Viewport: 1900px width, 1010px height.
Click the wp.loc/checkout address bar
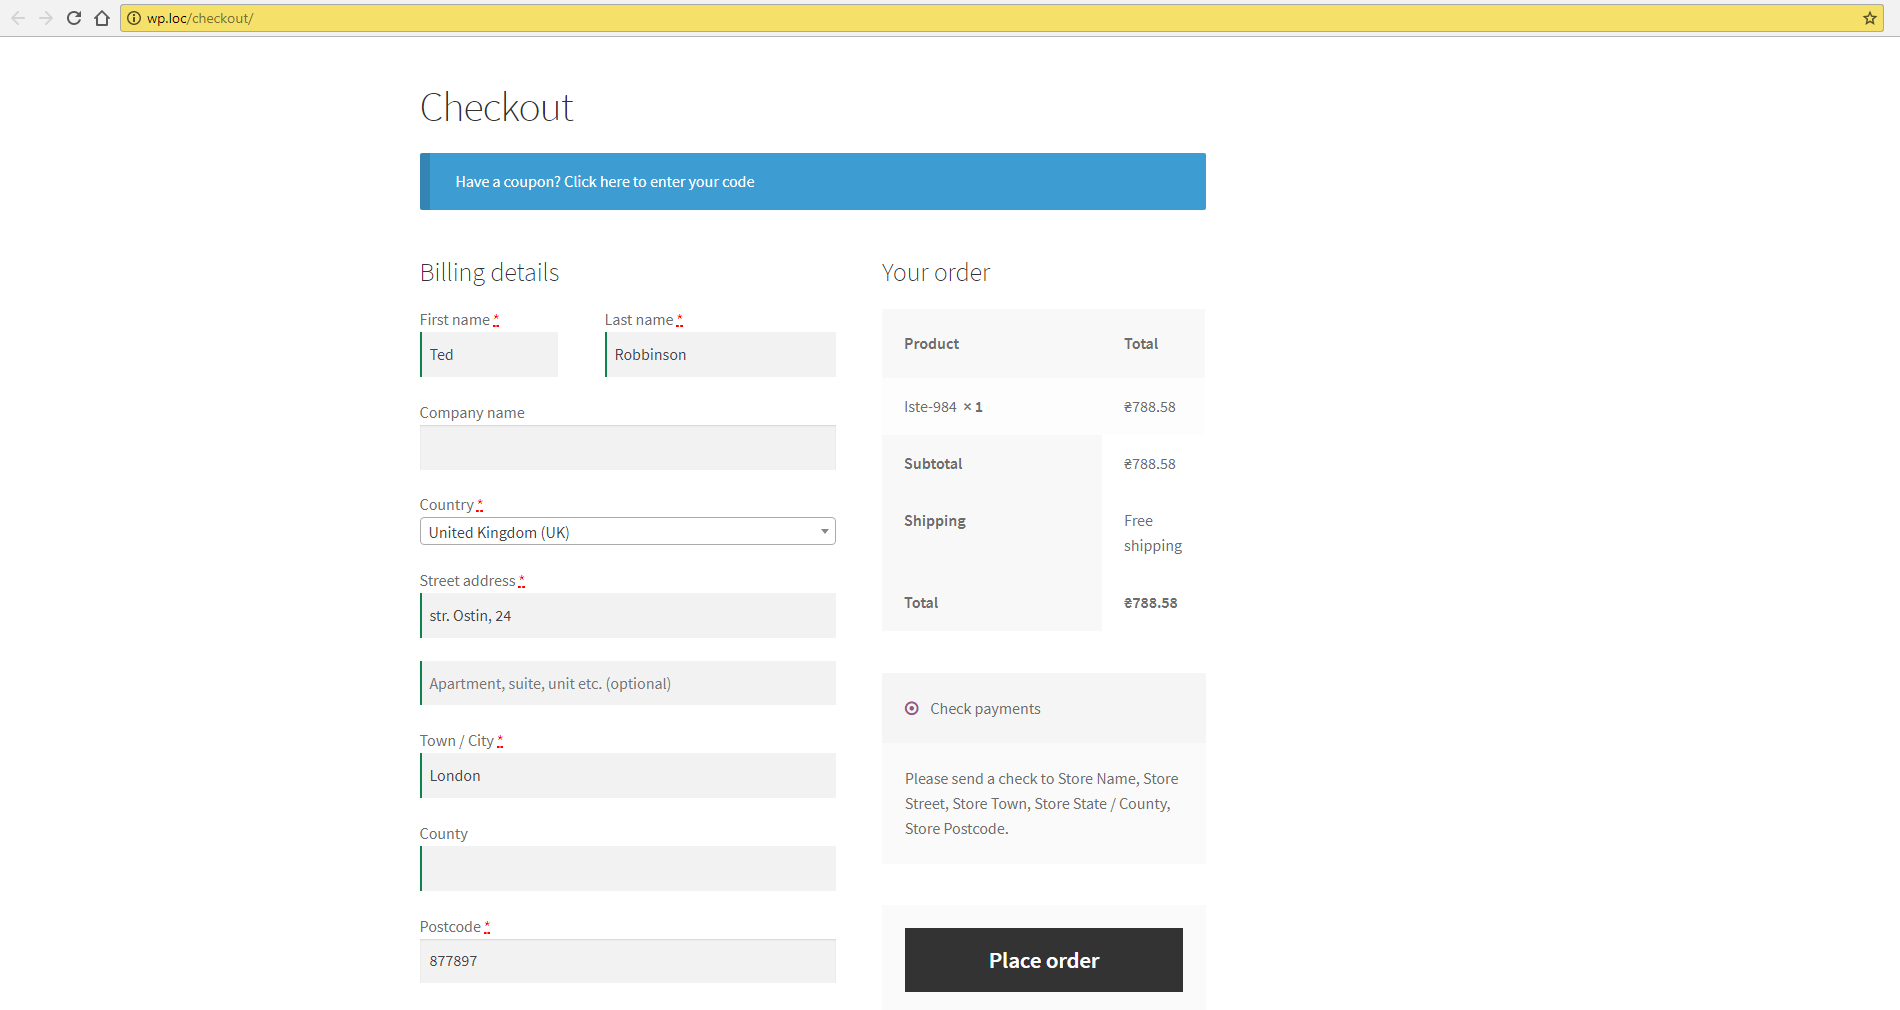pos(1000,18)
